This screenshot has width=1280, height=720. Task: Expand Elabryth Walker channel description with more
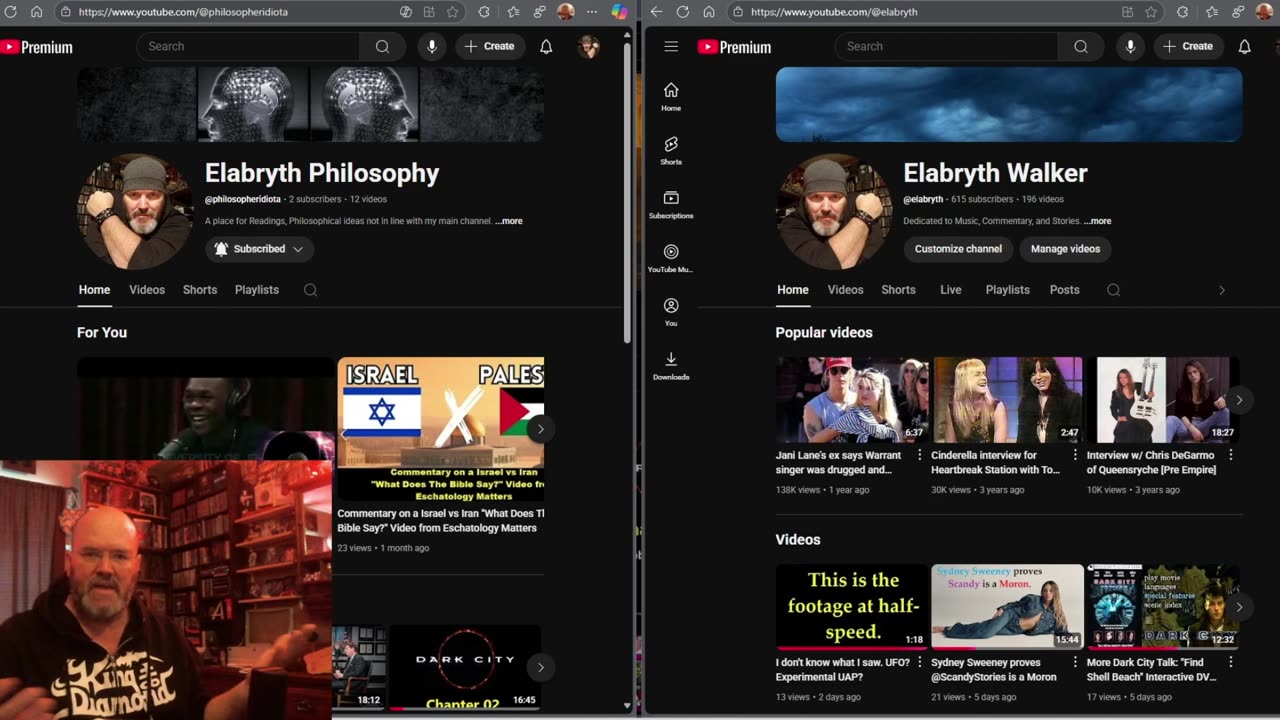[x=1097, y=221]
